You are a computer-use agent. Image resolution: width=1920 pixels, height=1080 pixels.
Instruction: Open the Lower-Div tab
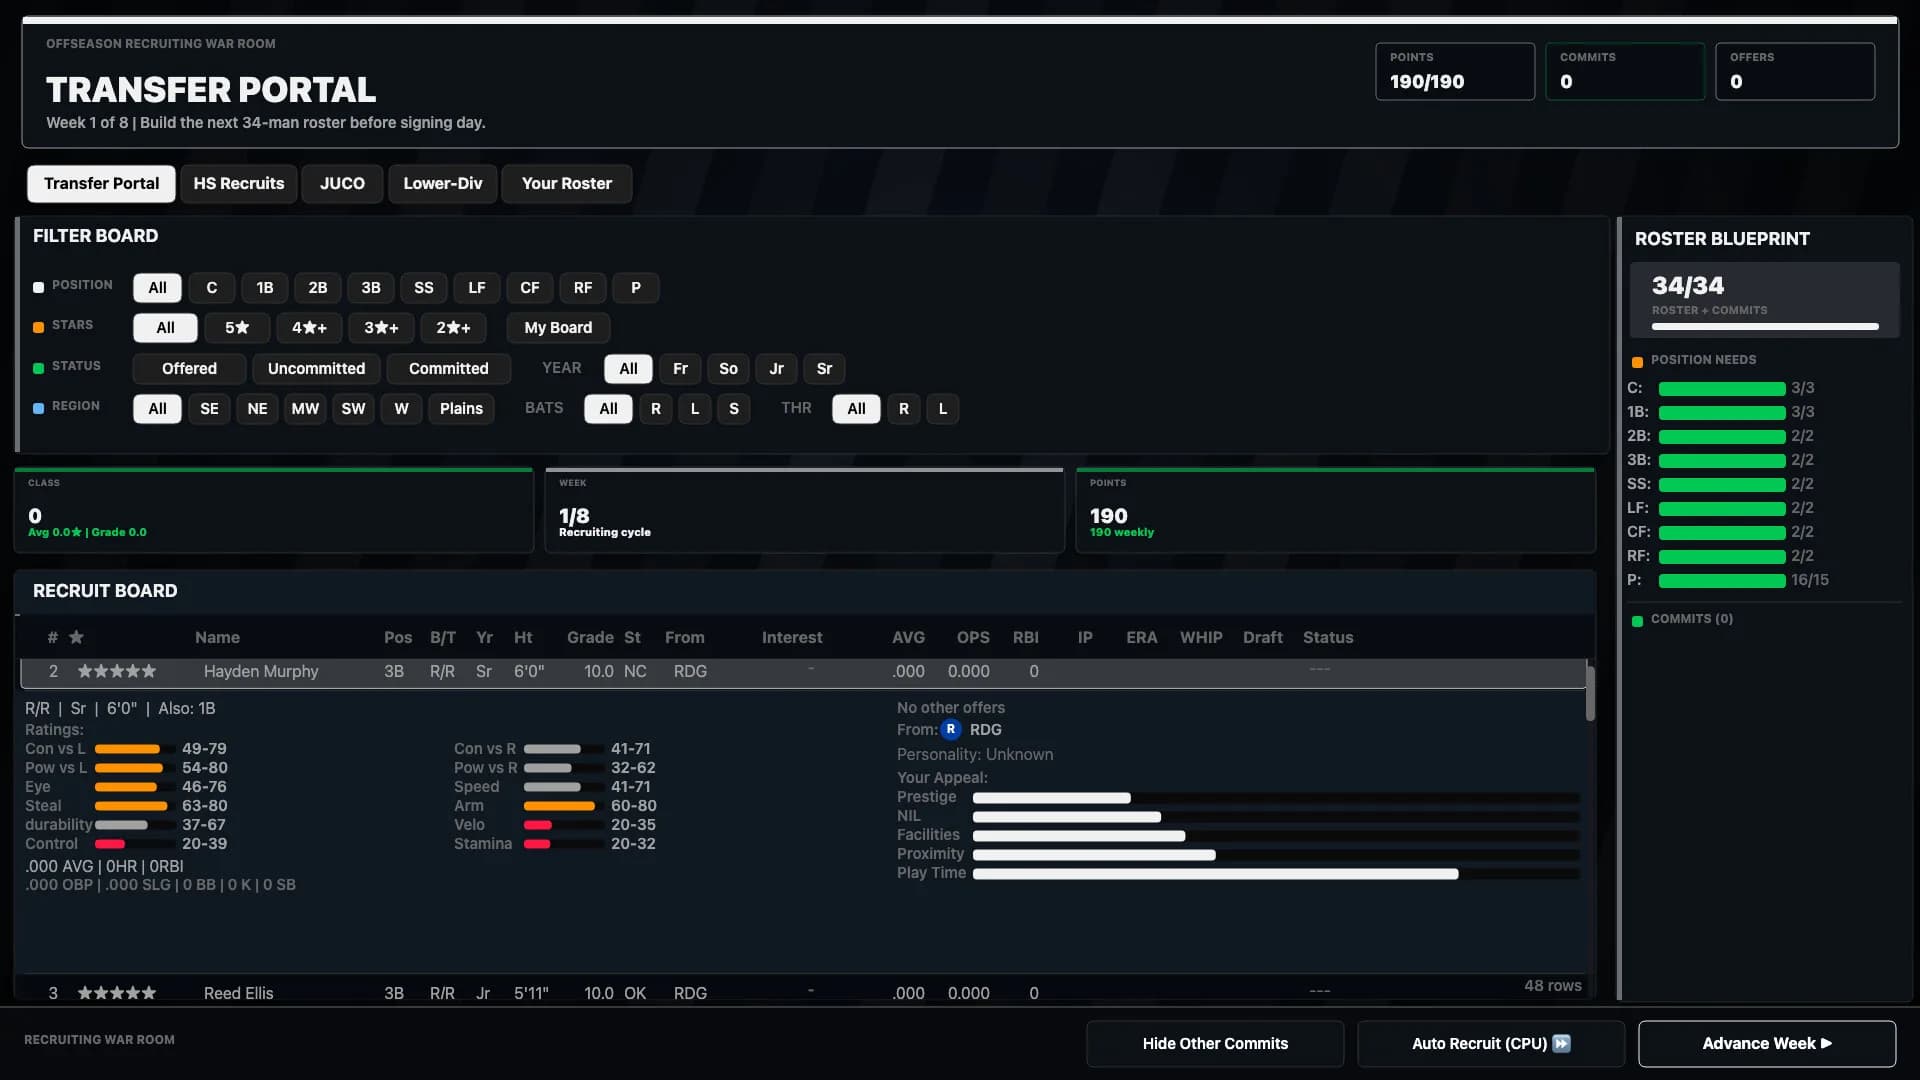click(443, 184)
